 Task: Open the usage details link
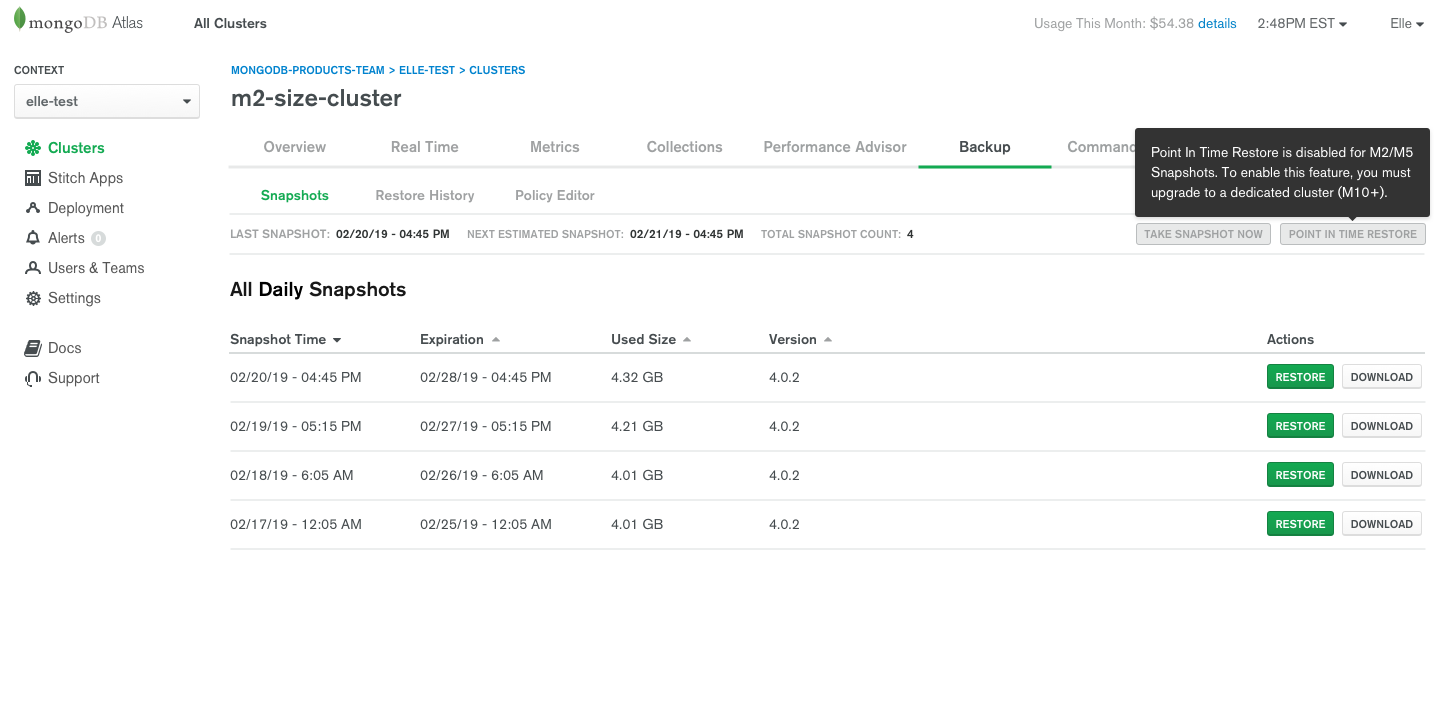tap(1217, 23)
